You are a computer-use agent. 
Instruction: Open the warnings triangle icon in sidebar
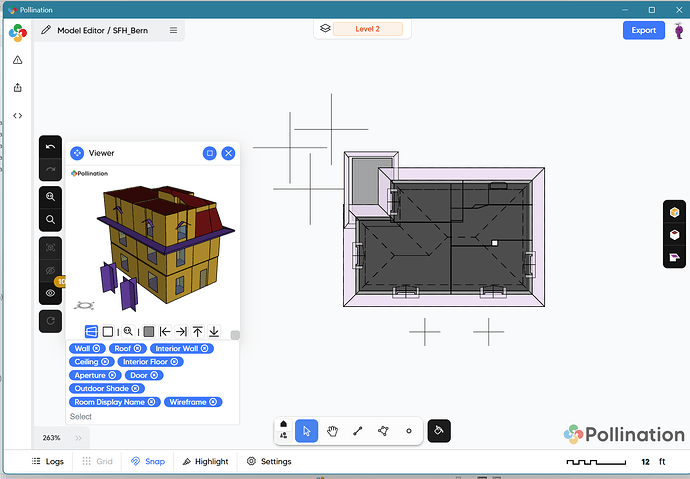(17, 60)
